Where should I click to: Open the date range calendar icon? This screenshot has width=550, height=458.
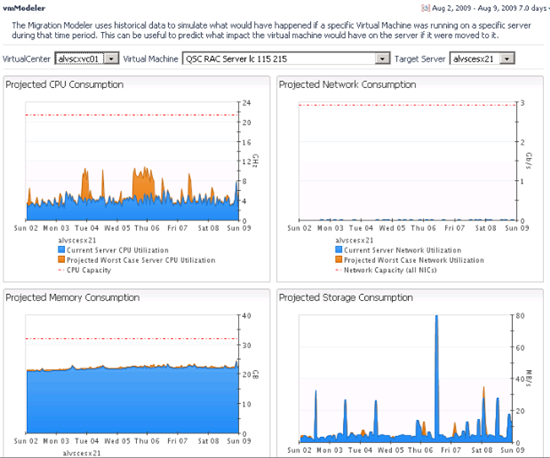tap(425, 8)
